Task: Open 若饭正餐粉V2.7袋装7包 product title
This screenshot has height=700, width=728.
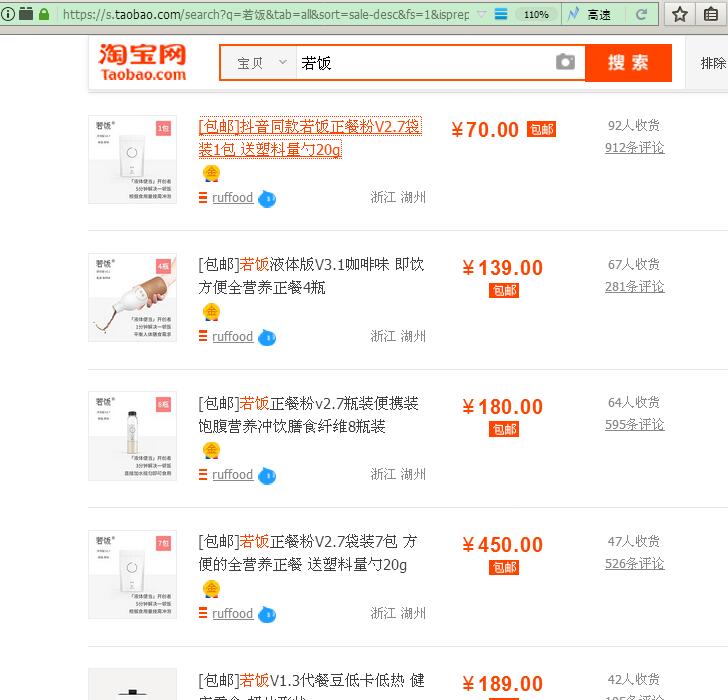Action: [x=307, y=553]
